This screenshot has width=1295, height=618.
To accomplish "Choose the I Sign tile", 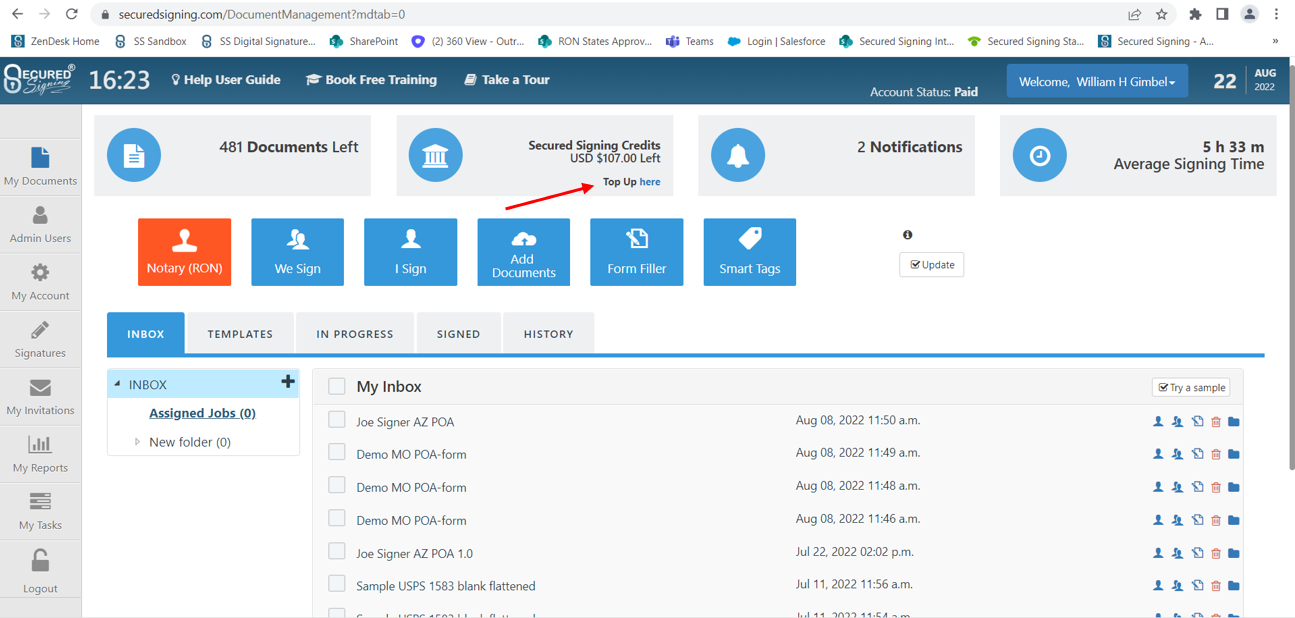I will (410, 252).
